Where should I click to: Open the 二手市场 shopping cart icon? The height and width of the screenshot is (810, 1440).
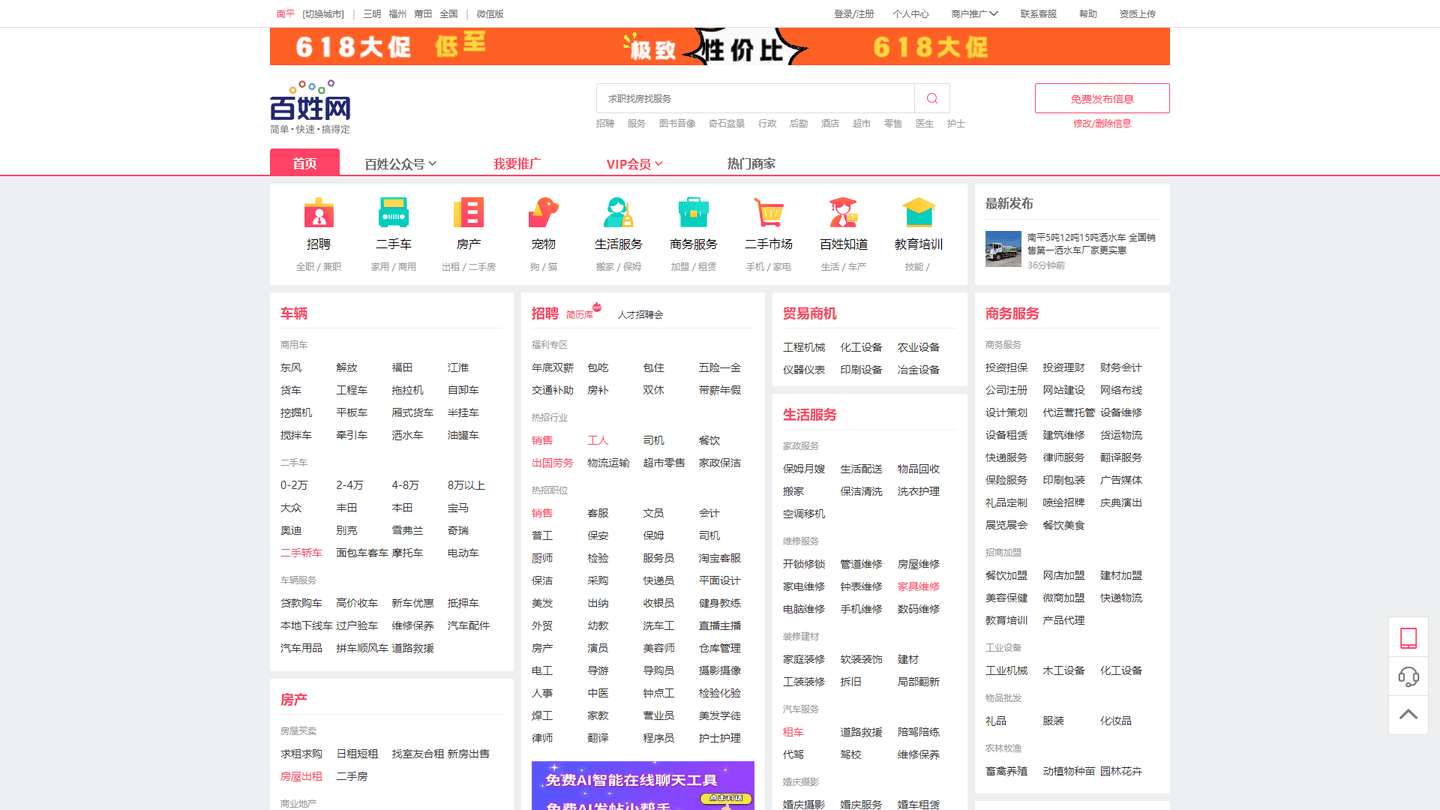769,213
